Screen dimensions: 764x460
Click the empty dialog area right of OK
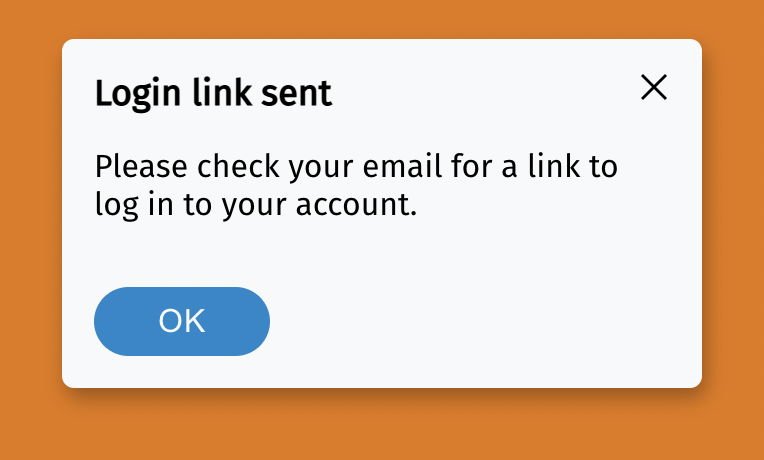pos(480,322)
